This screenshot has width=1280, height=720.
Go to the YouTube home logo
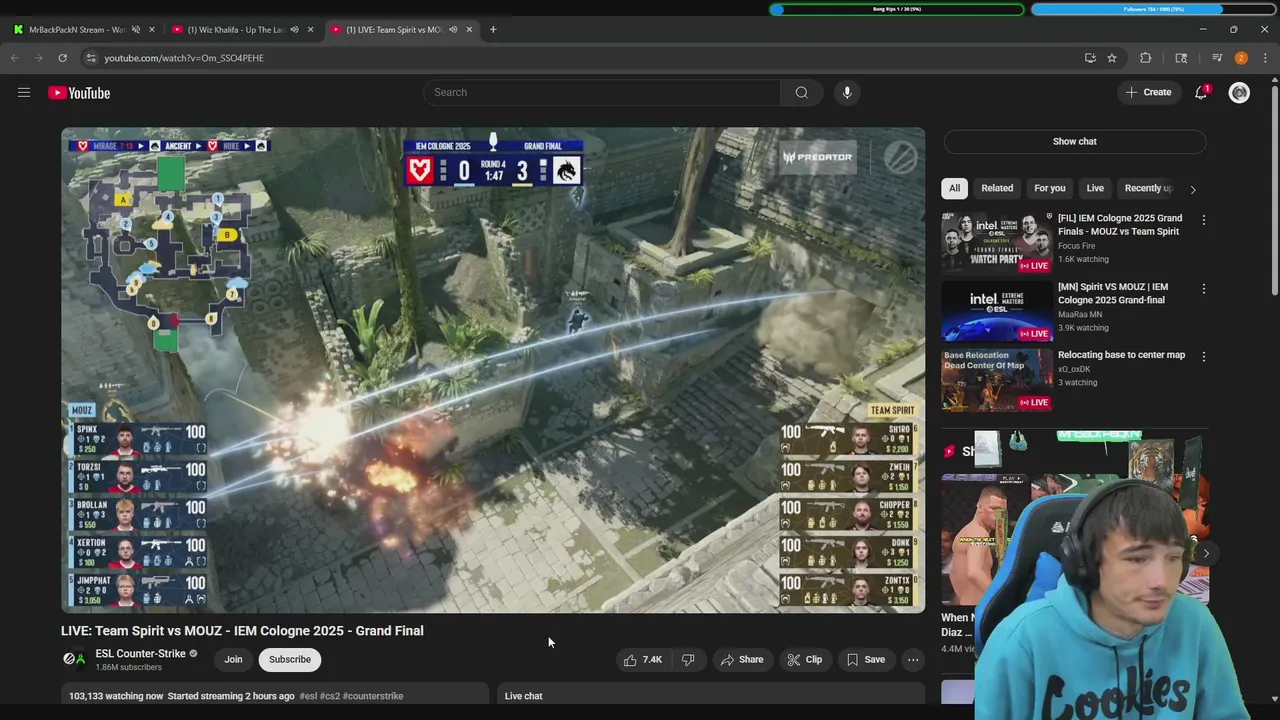pyautogui.click(x=79, y=93)
